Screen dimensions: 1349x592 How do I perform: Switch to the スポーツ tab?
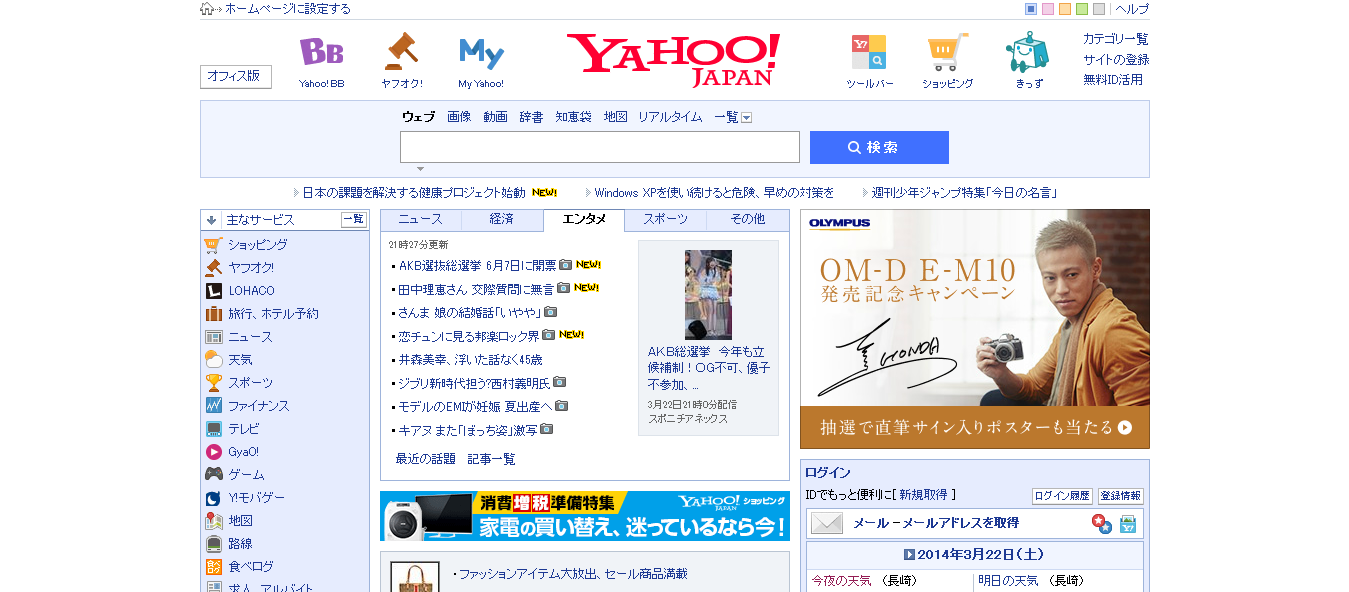666,219
